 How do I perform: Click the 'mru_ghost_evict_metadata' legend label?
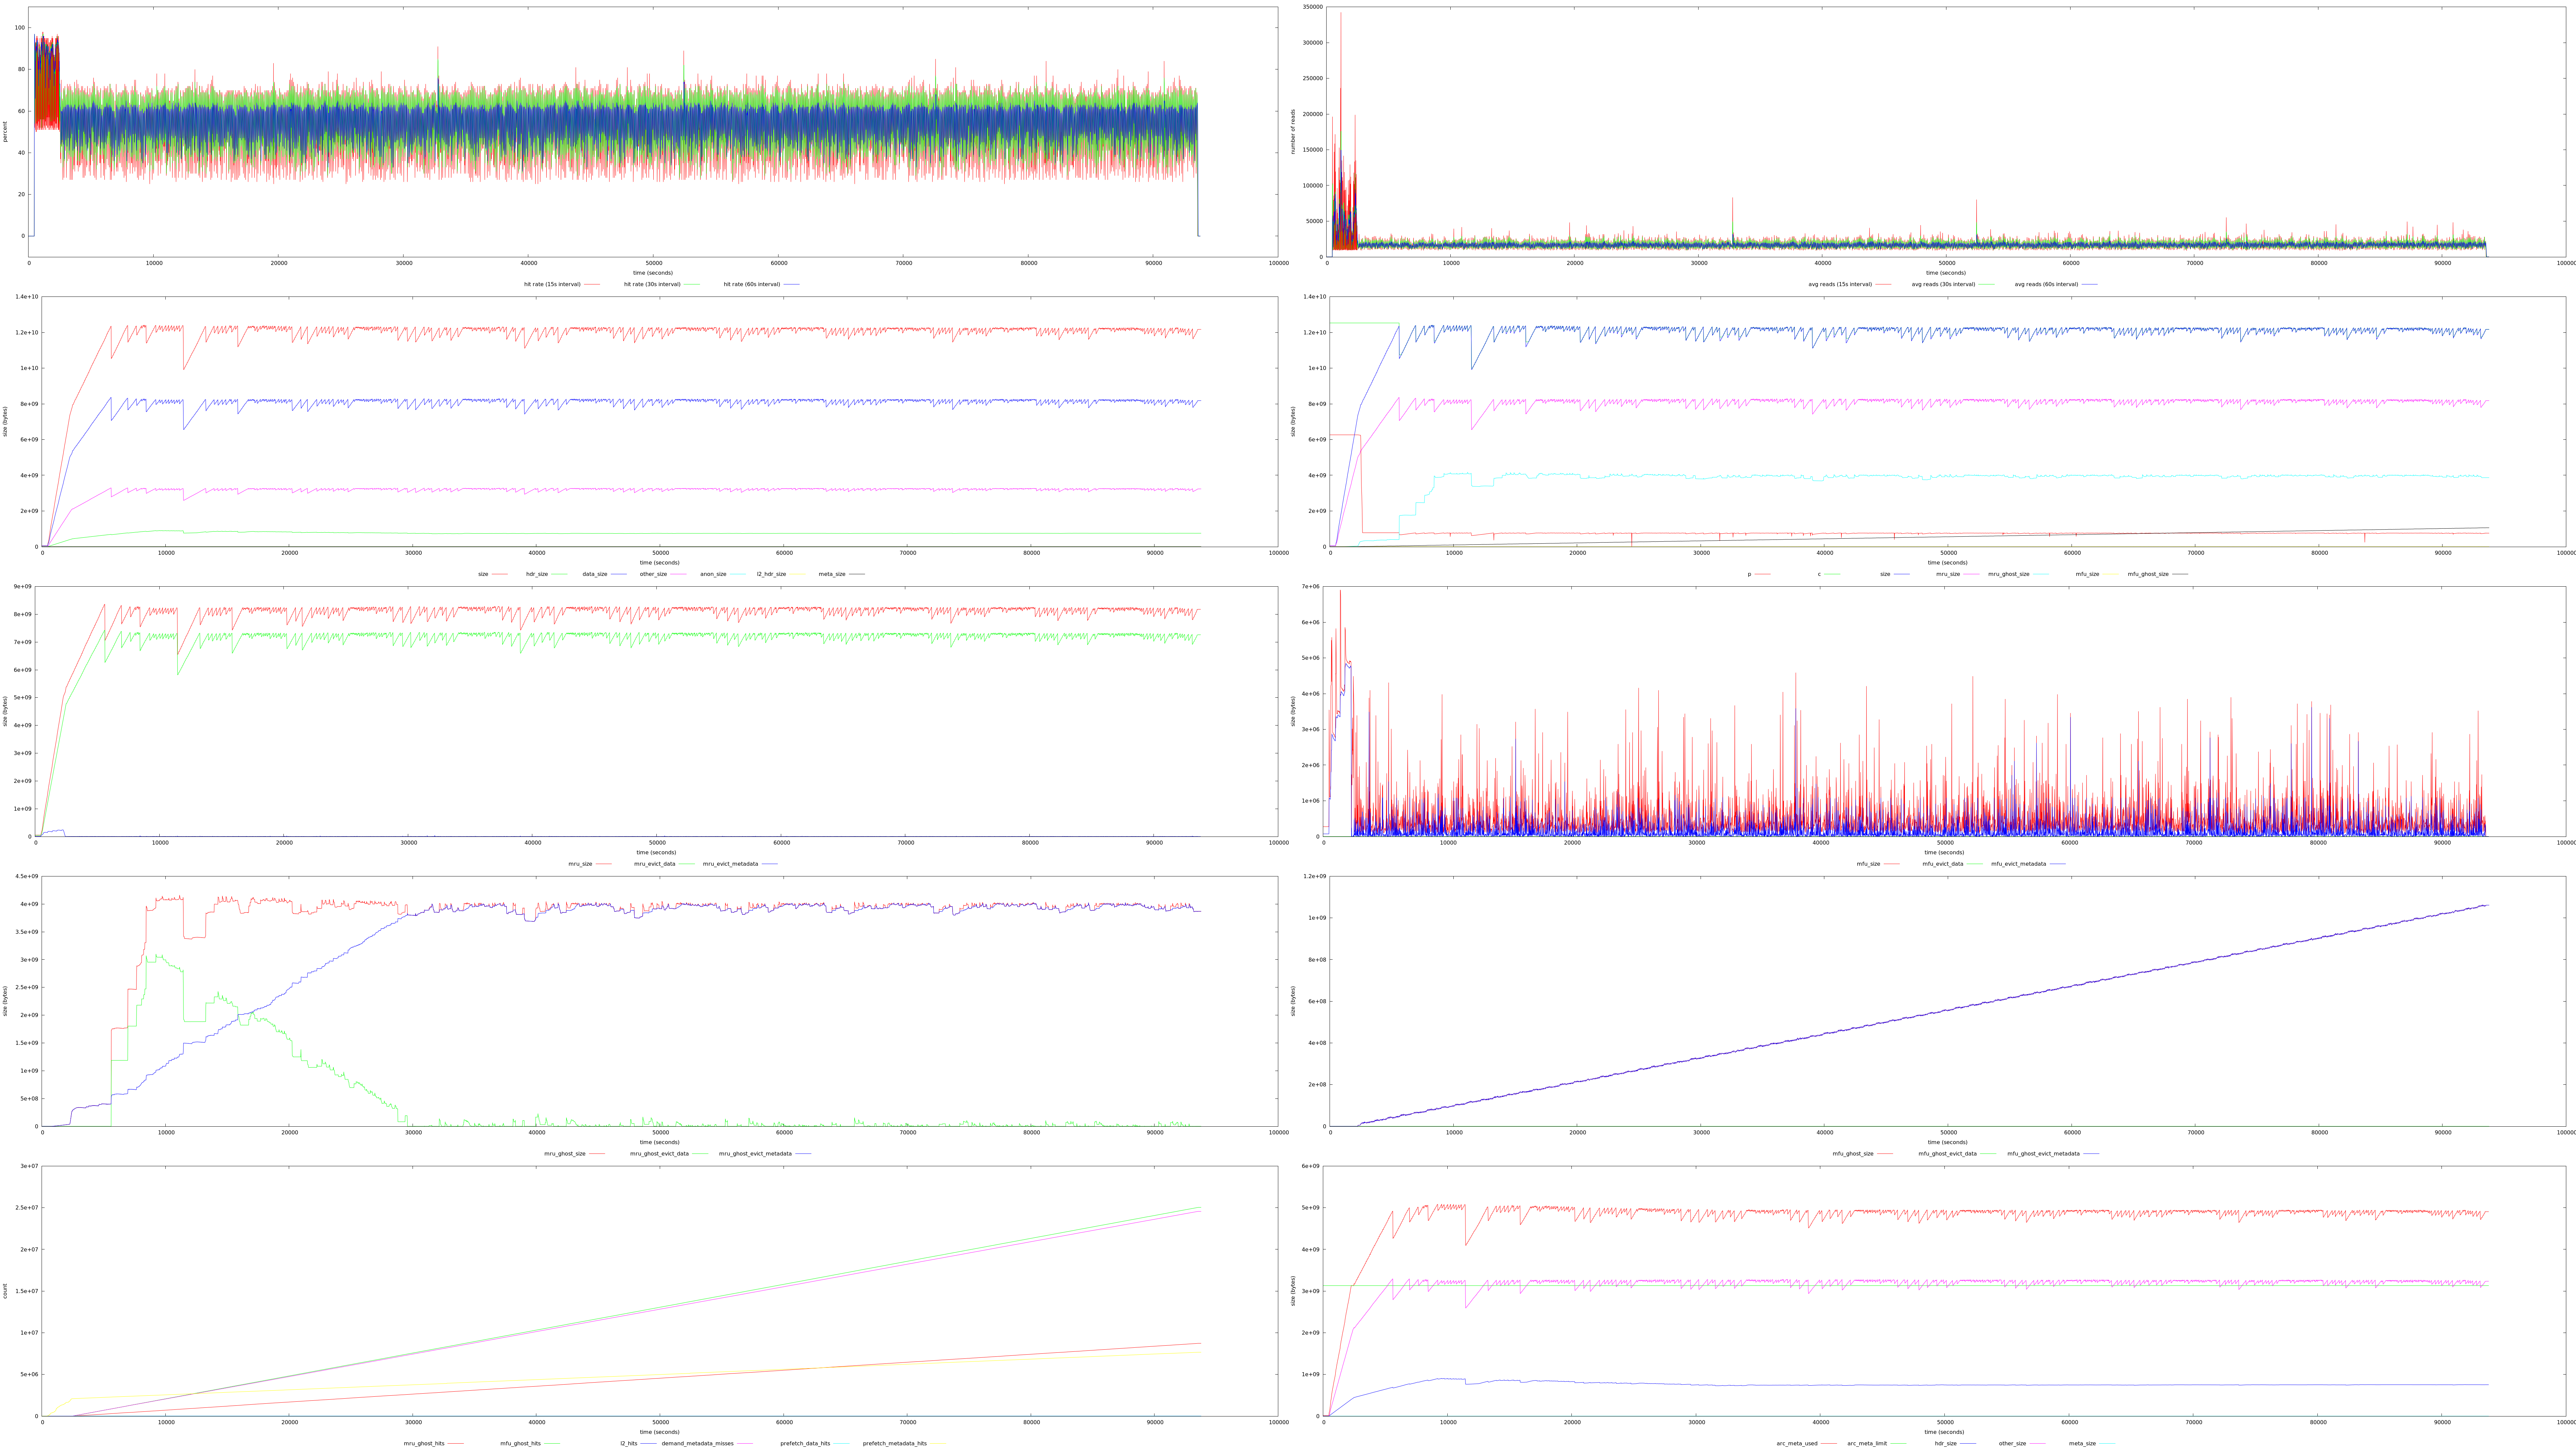755,1153
